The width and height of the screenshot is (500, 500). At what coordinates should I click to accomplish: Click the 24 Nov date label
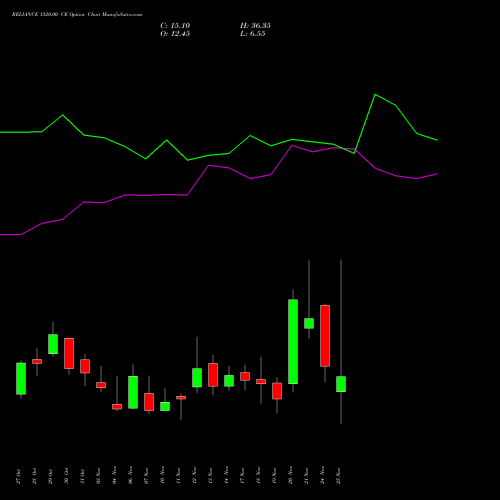click(322, 476)
